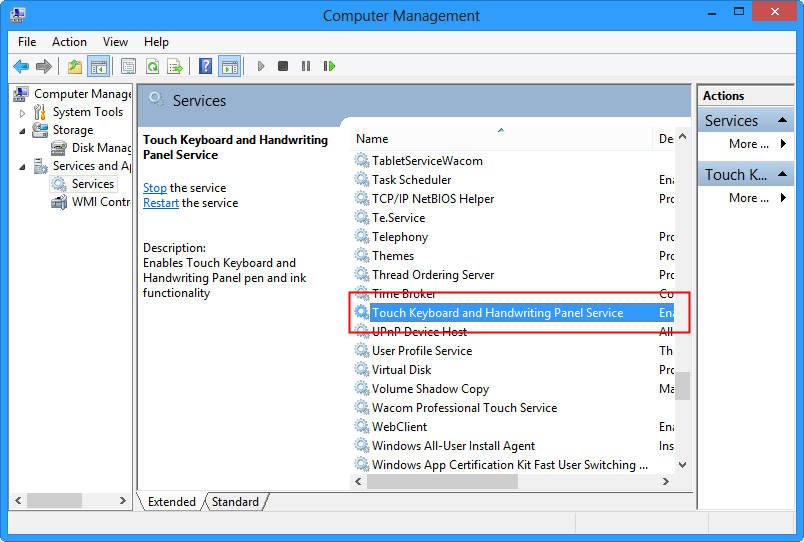Open Help via the question mark icon

click(205, 67)
